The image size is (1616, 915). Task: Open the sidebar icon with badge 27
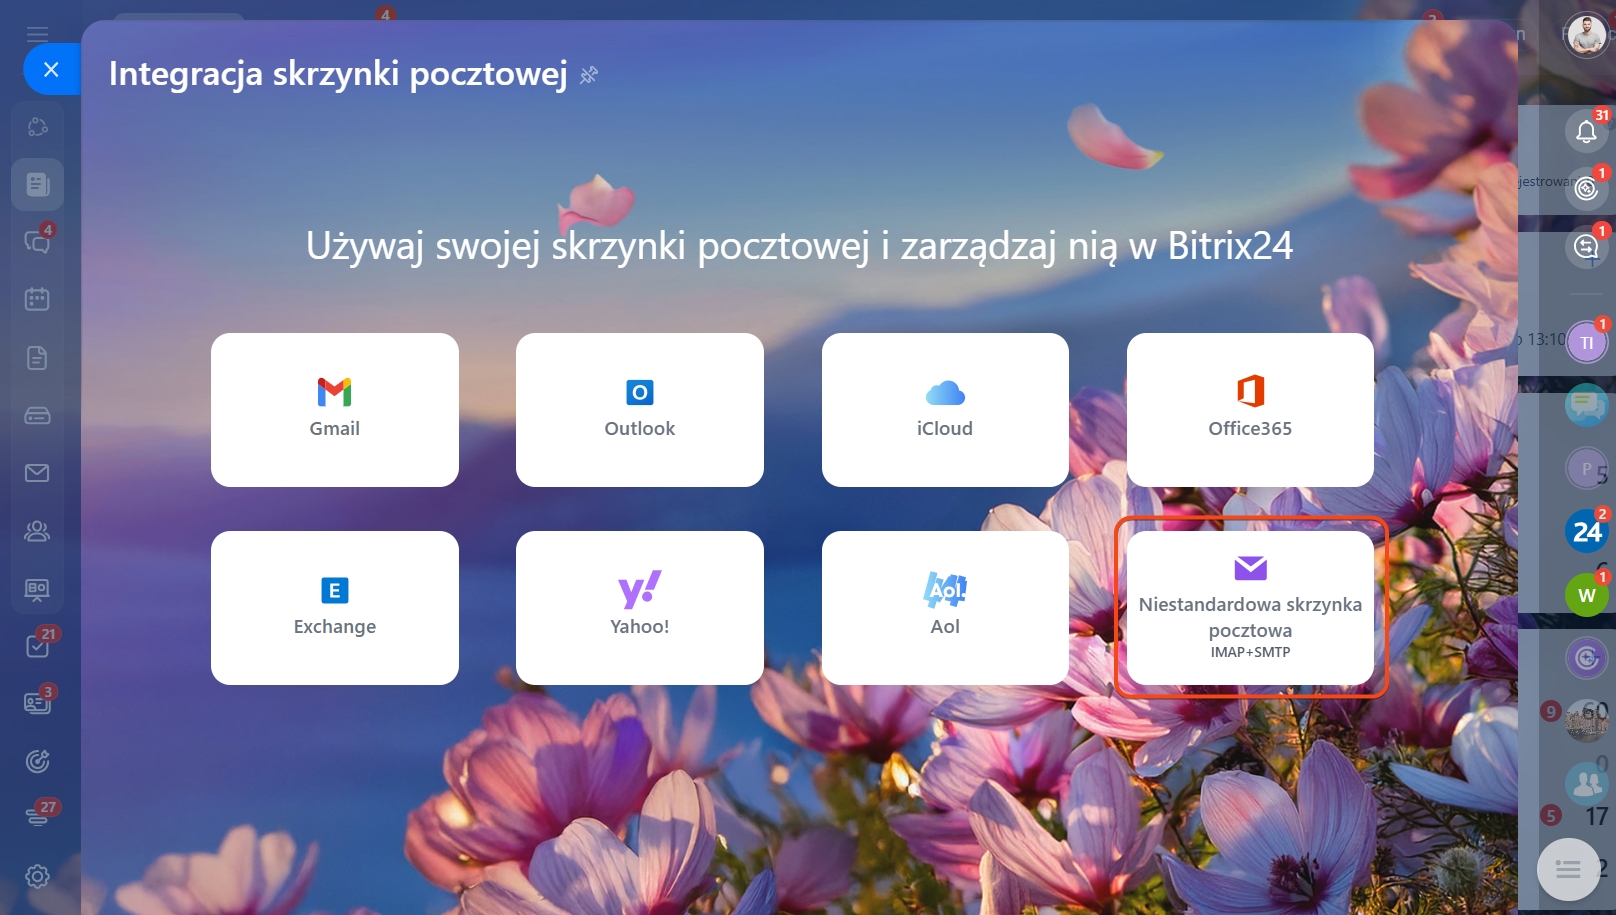[38, 816]
